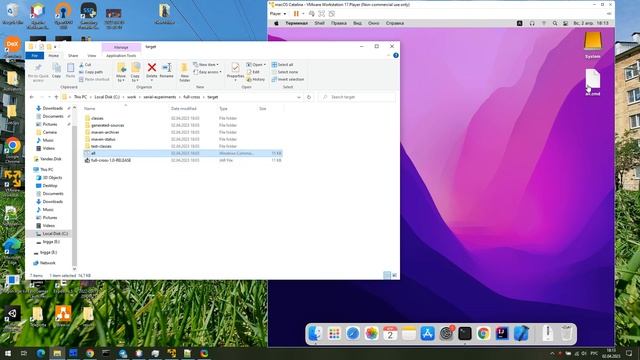Screen dimensions: 640x360
Task: Open the Move to dropdown in the ribbon
Action: 121,73
